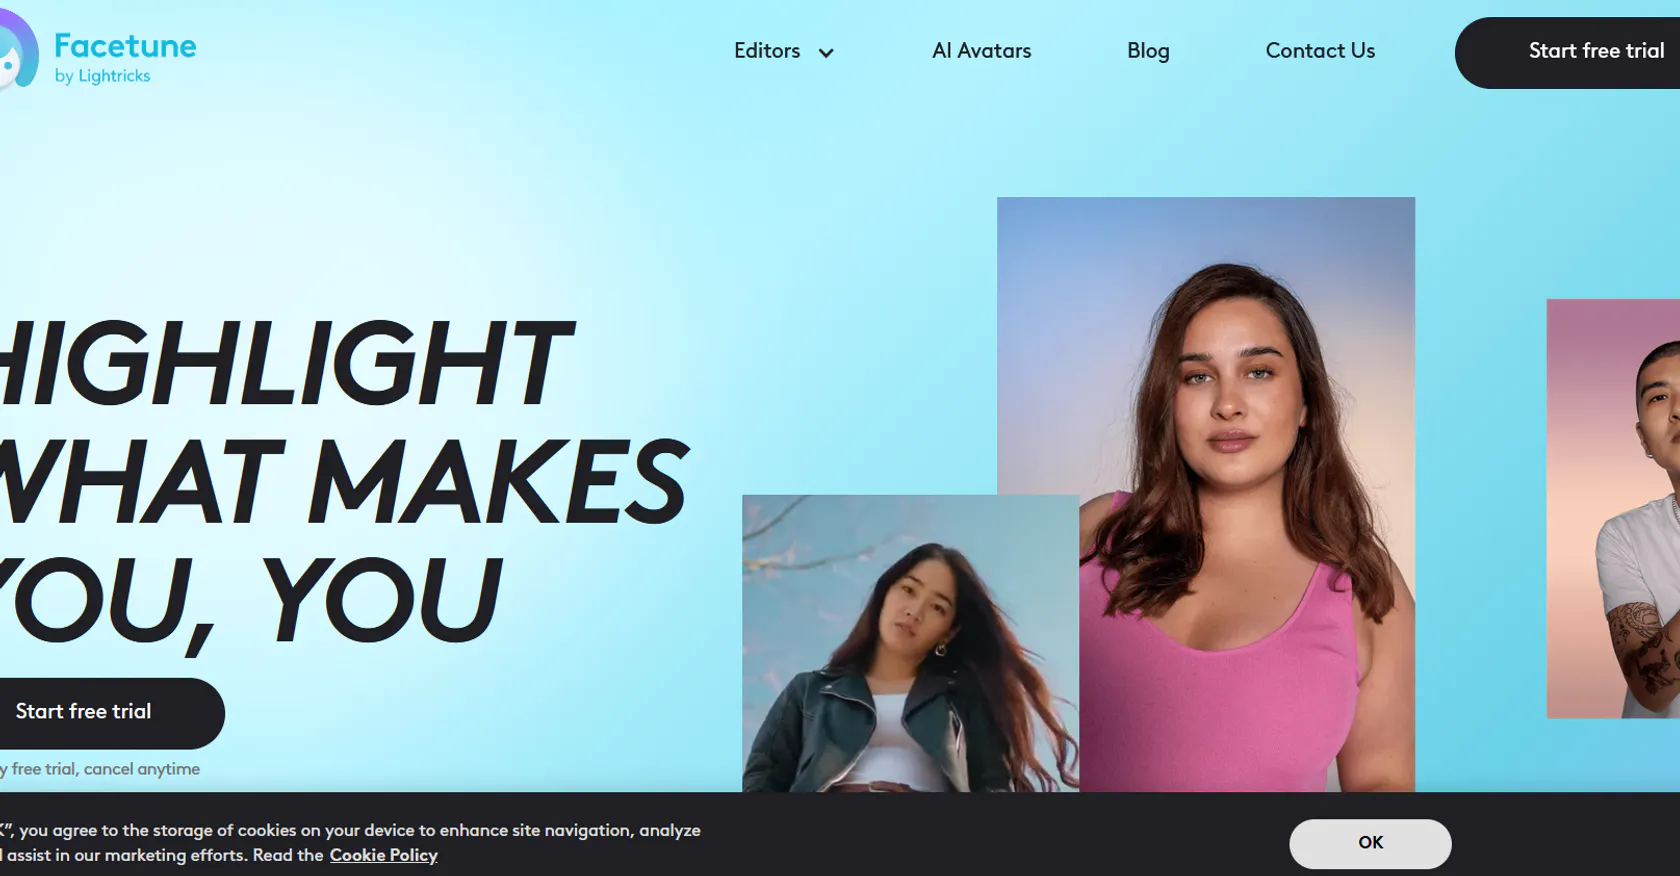Click the 'WHAT MAKES' headline line

344,482
